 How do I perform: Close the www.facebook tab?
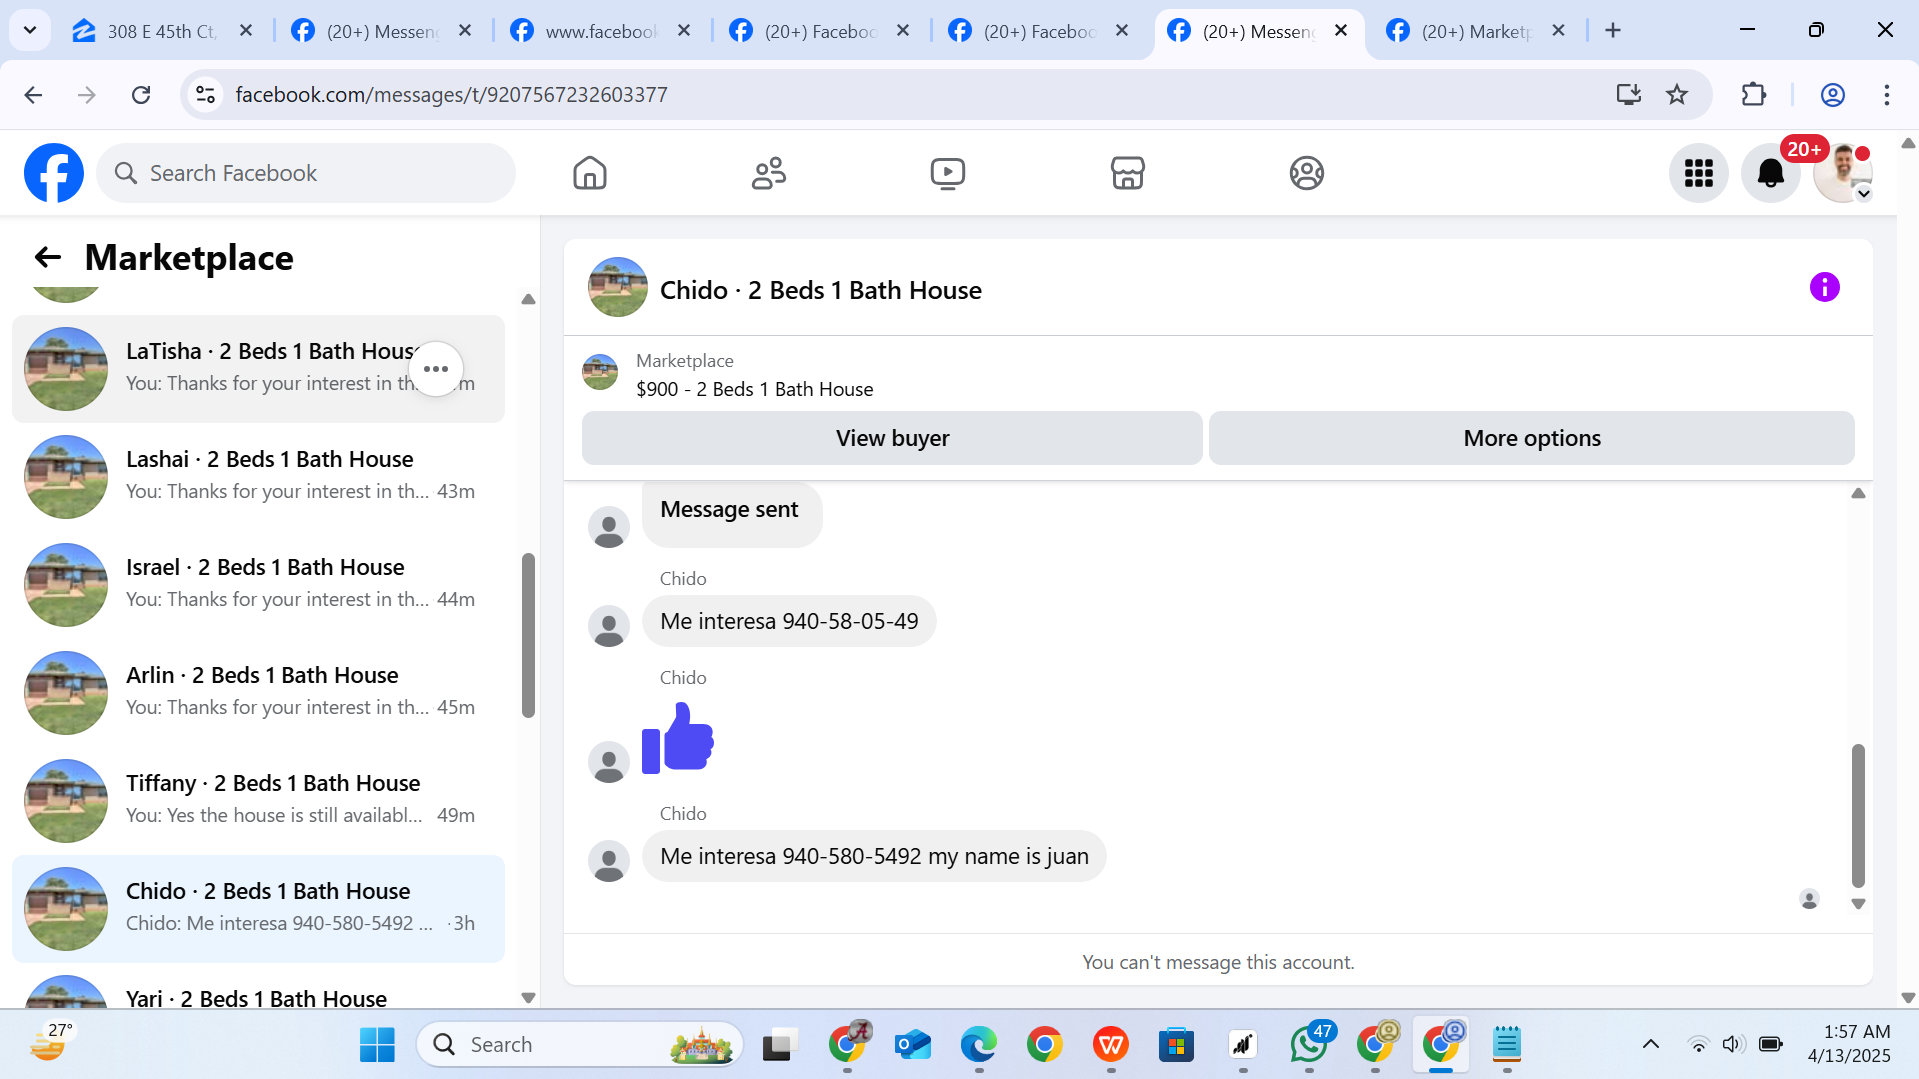tap(684, 31)
